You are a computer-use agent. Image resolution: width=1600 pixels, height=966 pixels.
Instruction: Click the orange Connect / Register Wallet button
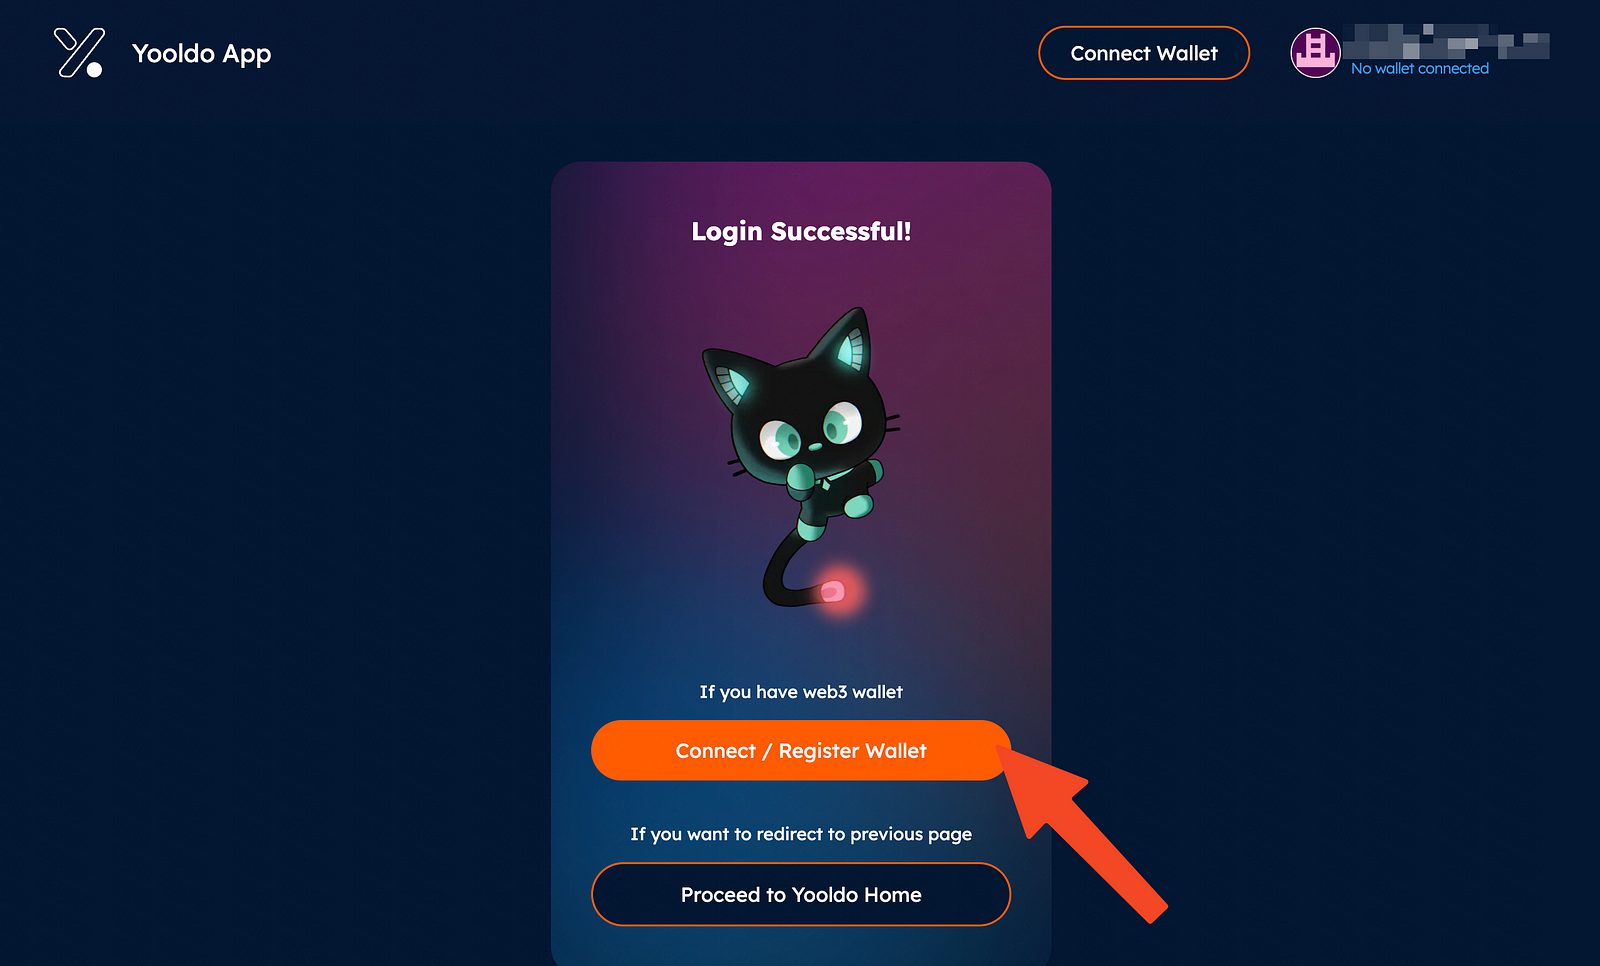click(x=801, y=750)
